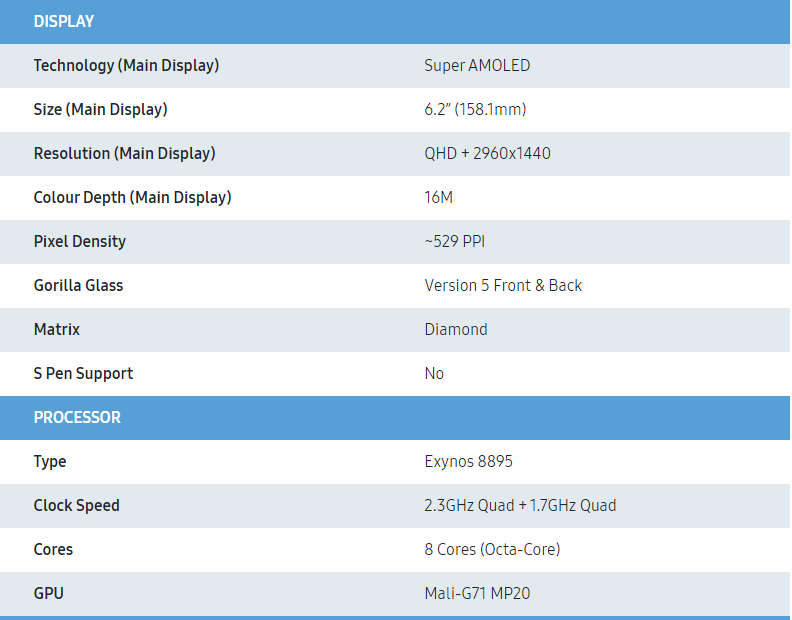This screenshot has width=792, height=620.
Task: Click the 'Resolution (Main Display)' label
Action: coord(124,154)
